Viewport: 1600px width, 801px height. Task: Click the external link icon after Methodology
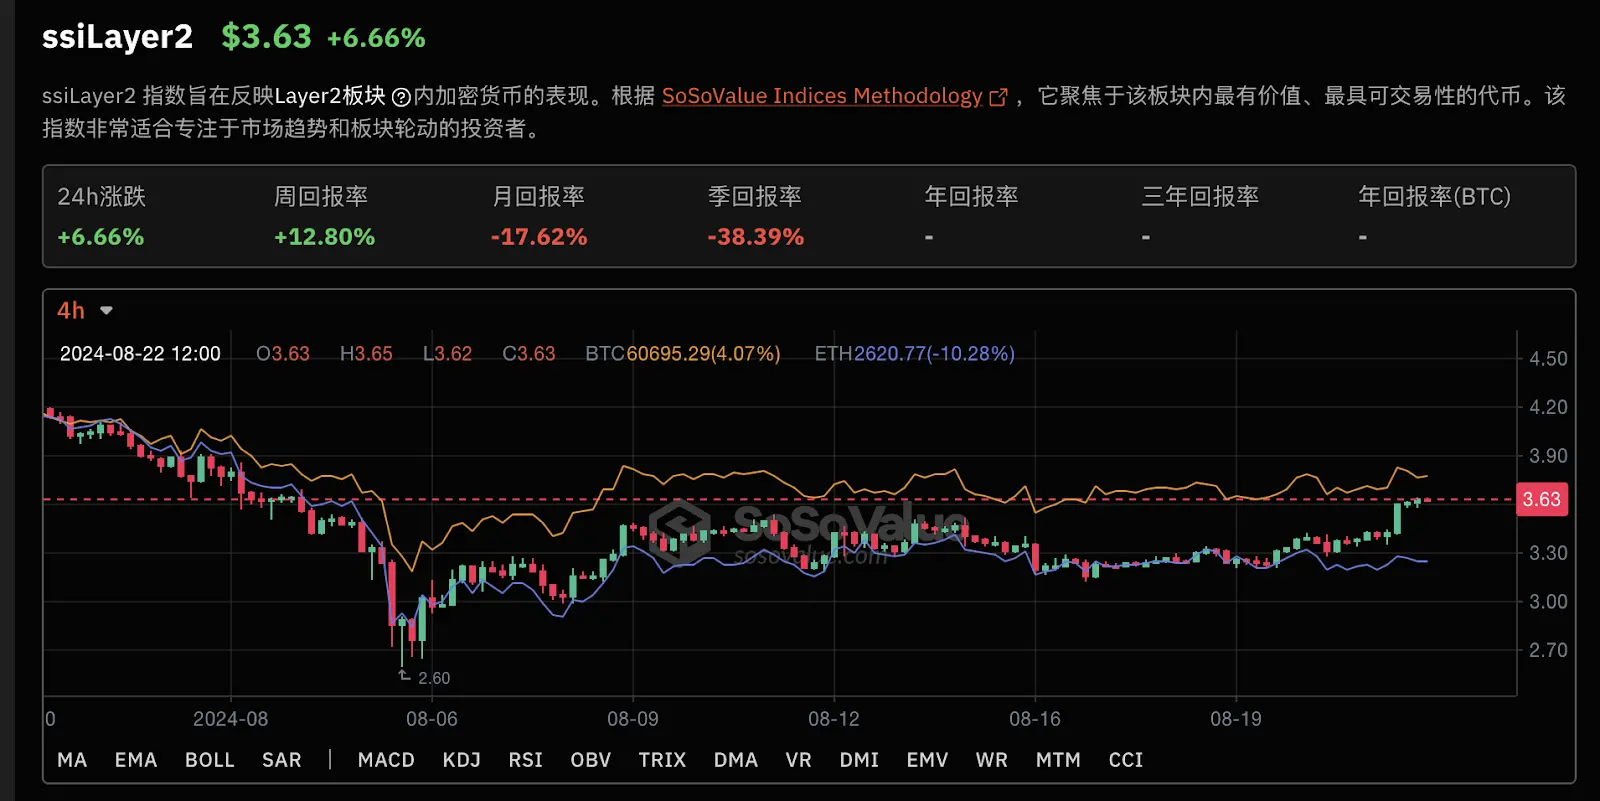[x=998, y=97]
